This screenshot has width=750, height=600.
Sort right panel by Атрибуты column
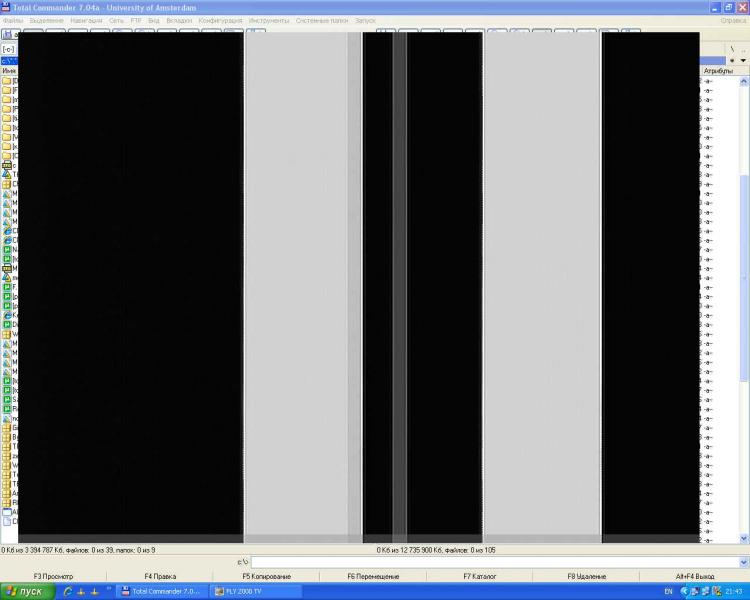click(x=720, y=71)
